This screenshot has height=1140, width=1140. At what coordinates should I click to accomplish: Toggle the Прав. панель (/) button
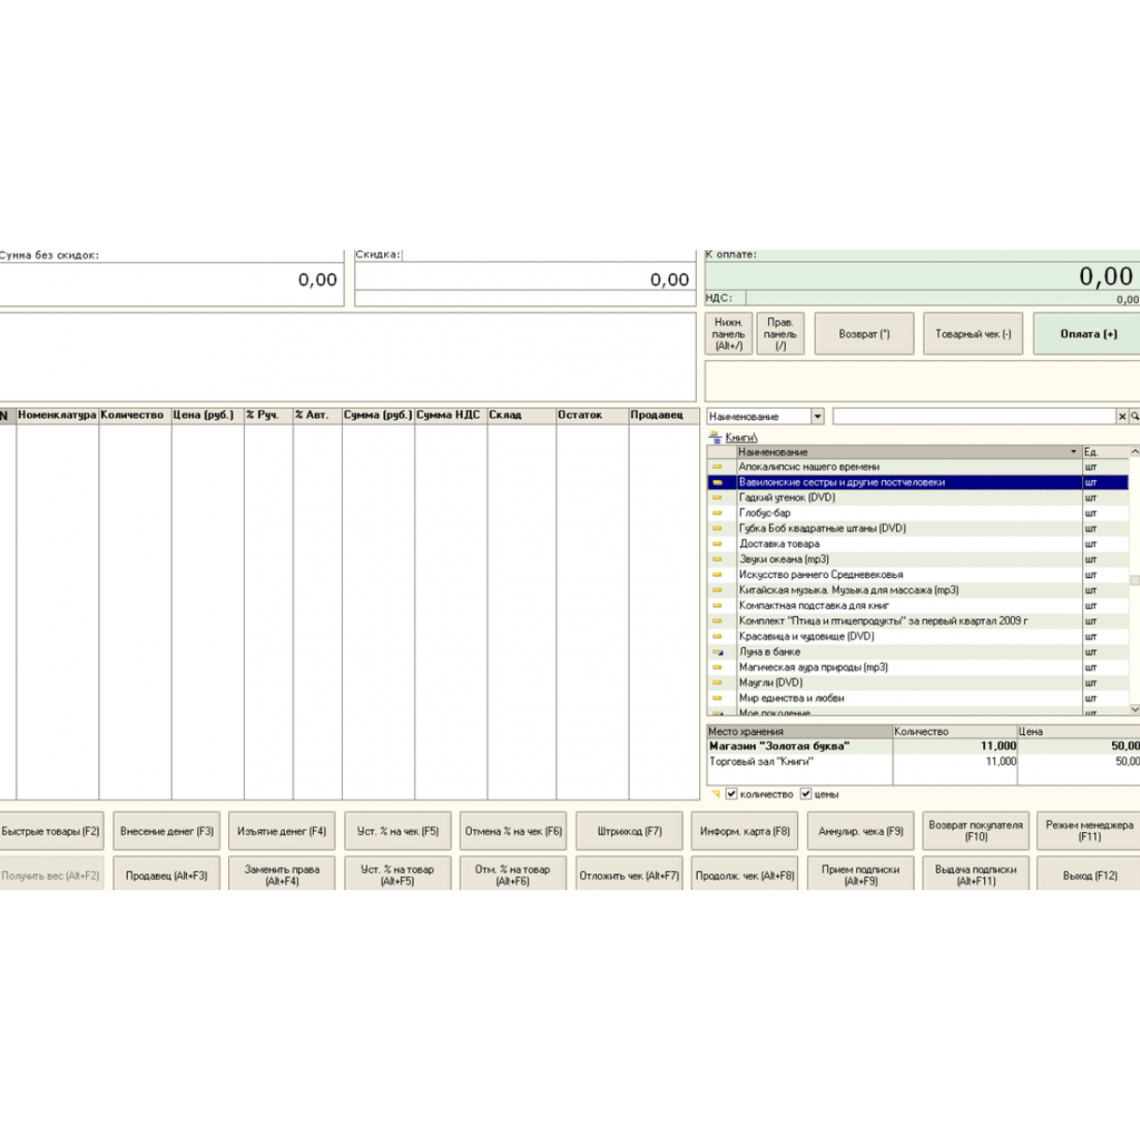780,334
